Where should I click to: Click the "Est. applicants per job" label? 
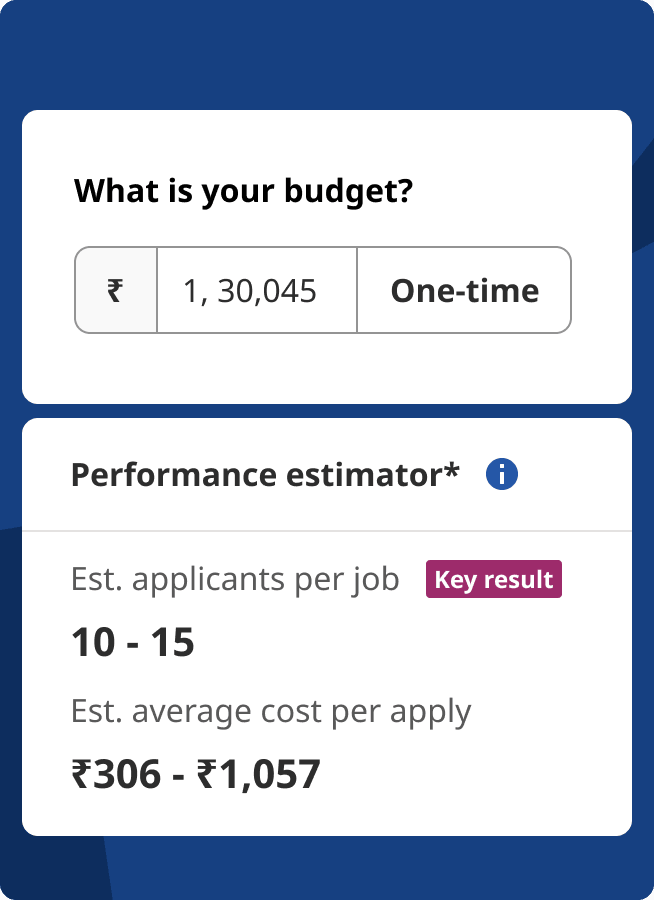pyautogui.click(x=235, y=579)
